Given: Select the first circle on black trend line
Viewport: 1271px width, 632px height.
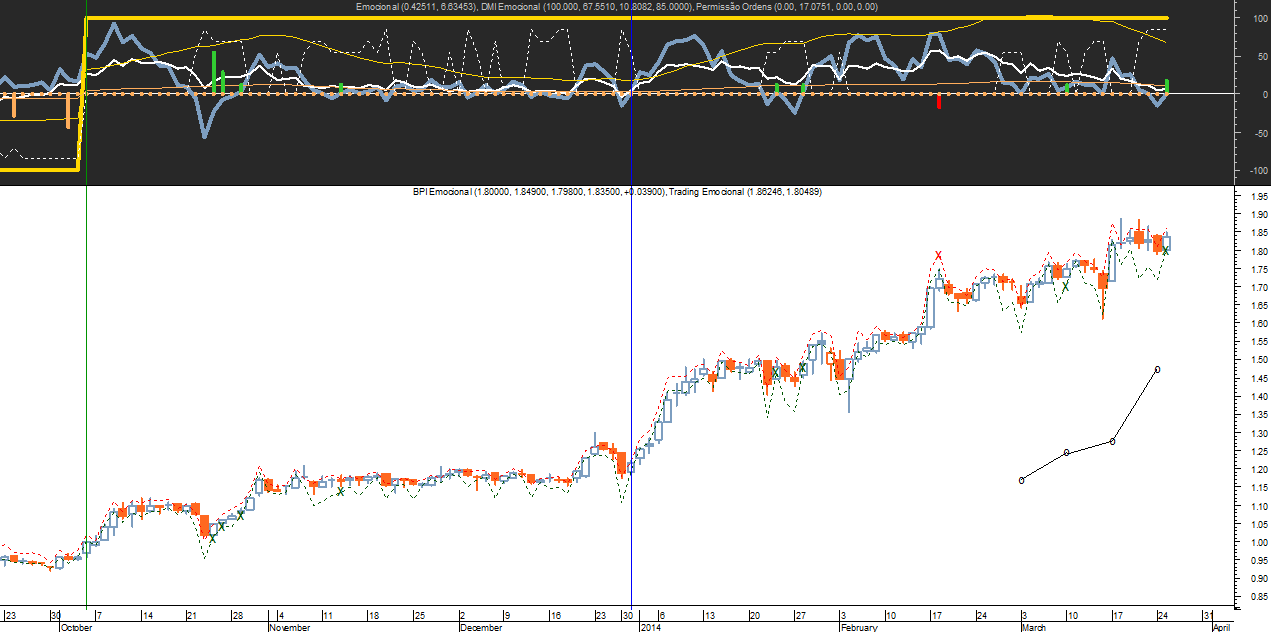Looking at the screenshot, I should tap(1021, 480).
